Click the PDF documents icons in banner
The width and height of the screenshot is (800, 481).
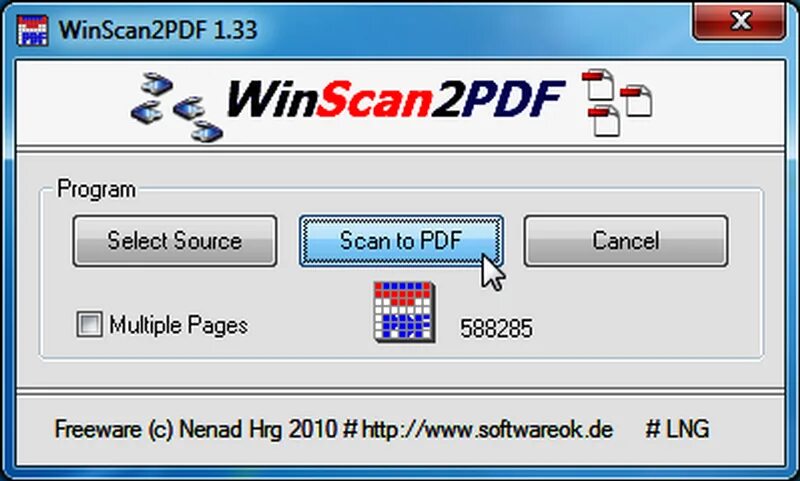617,102
